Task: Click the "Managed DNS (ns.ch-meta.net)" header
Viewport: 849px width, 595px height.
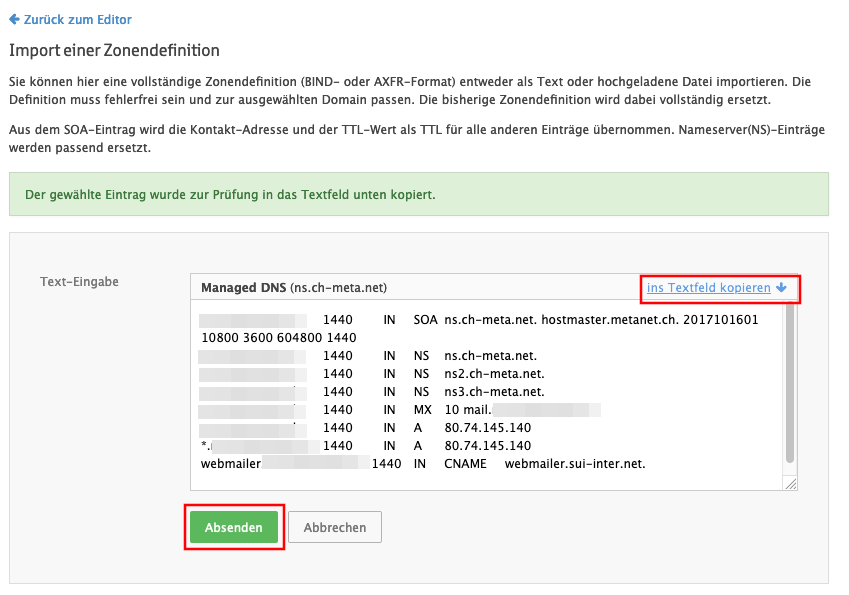Action: coord(294,288)
